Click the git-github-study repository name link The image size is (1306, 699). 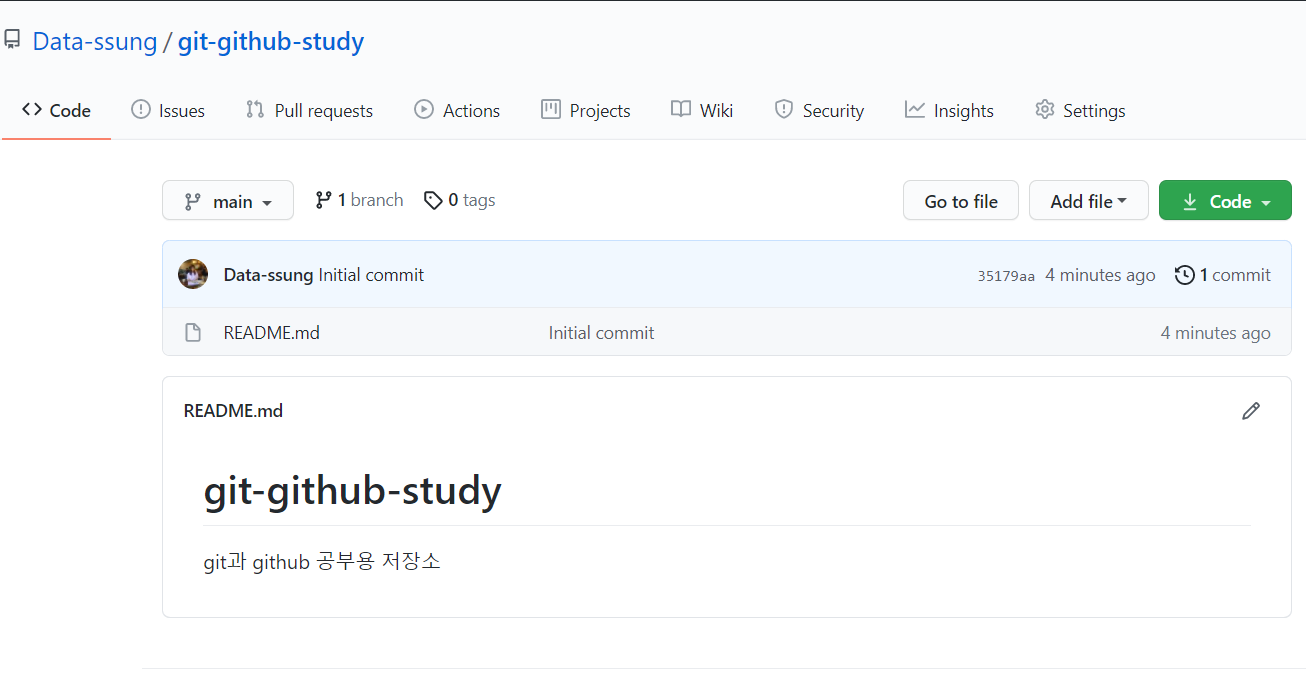tap(271, 42)
